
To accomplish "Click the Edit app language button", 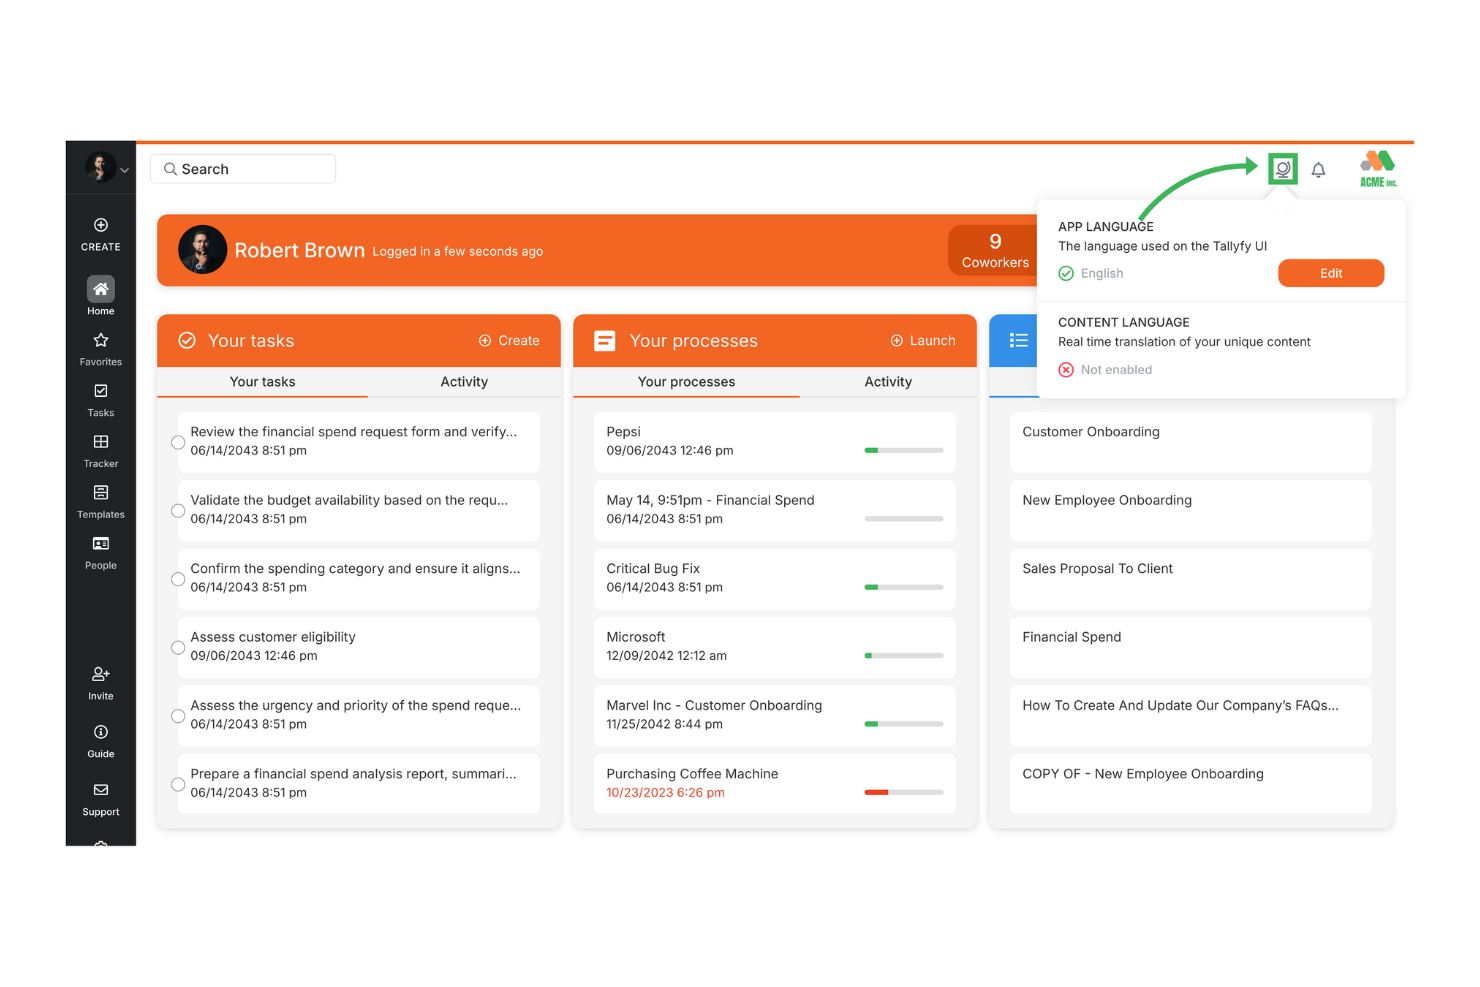I will pos(1331,273).
